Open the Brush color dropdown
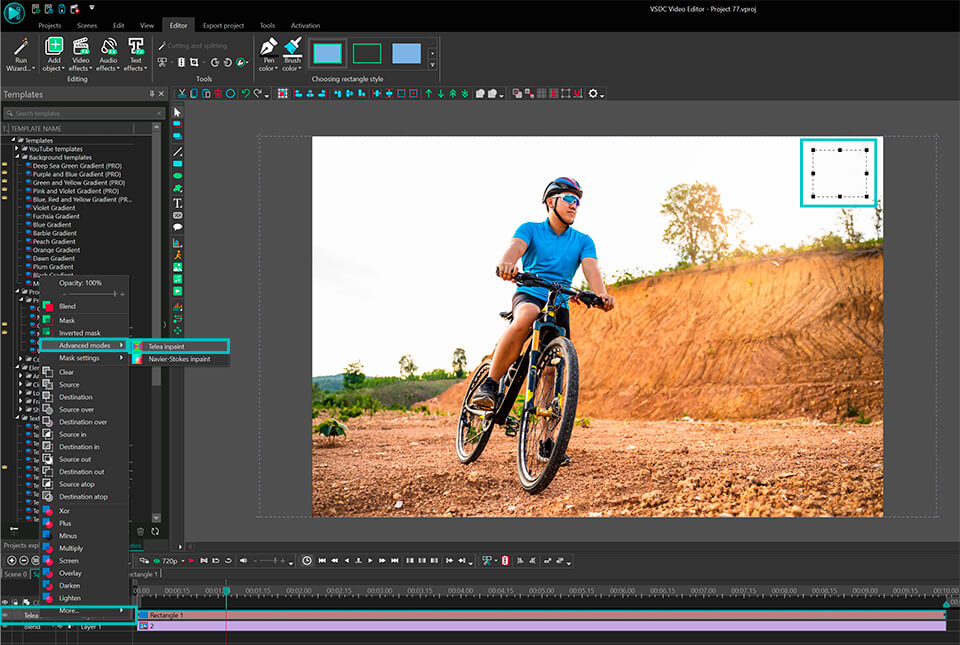Viewport: 960px width, 645px height. [x=291, y=68]
